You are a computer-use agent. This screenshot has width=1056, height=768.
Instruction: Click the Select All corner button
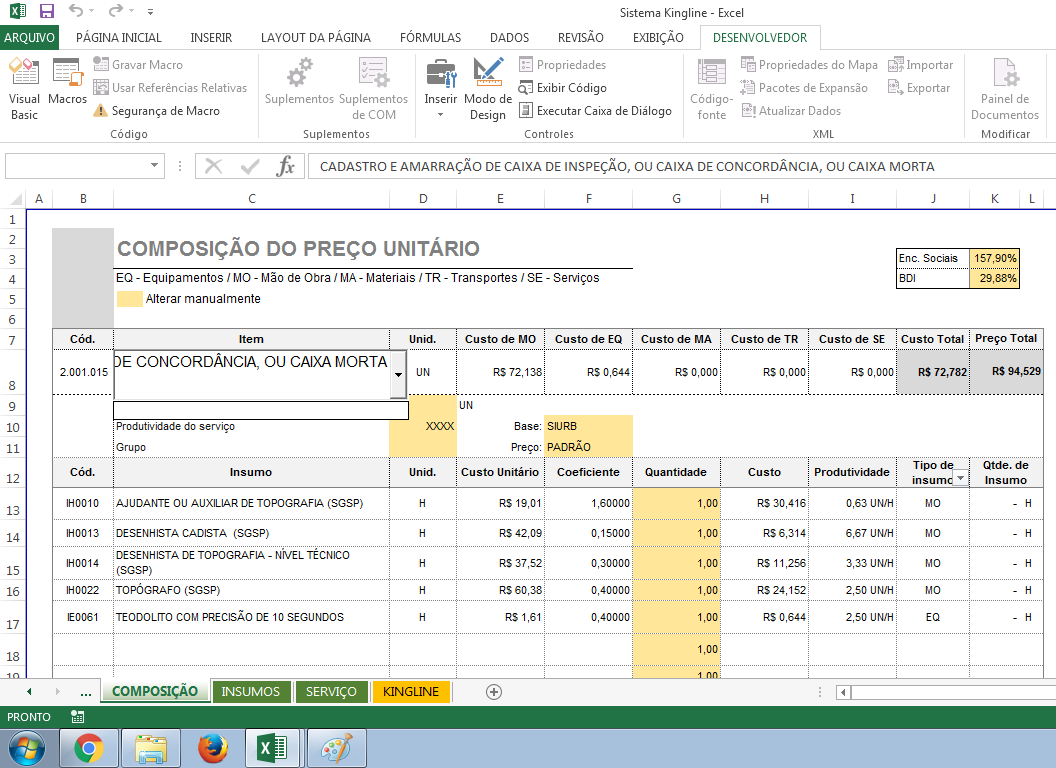point(16,199)
